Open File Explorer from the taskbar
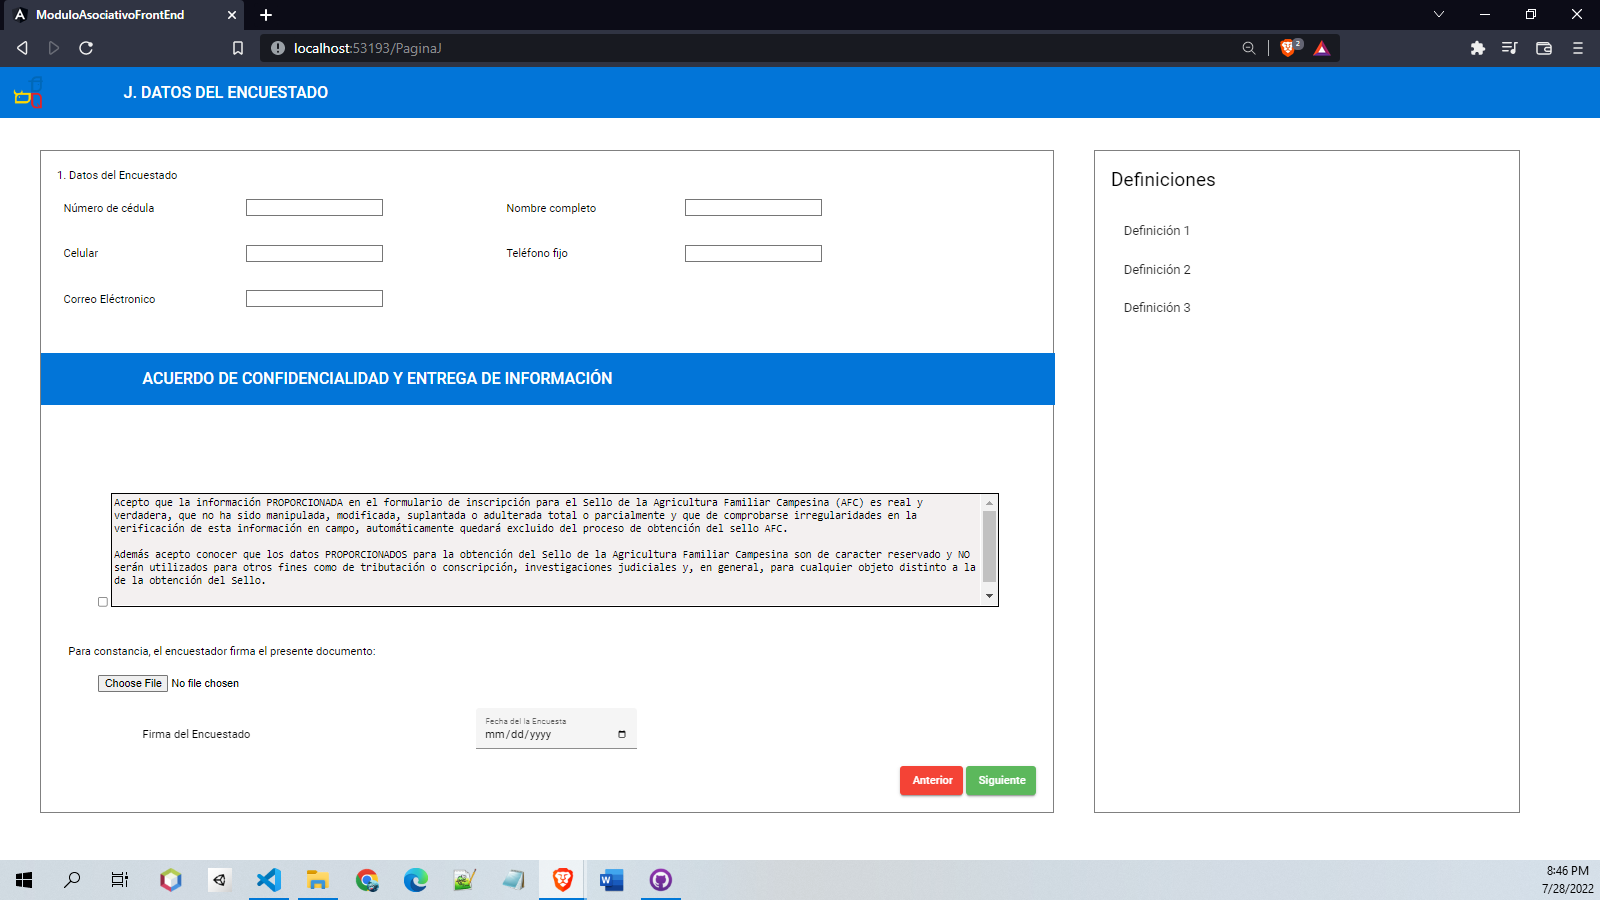The height and width of the screenshot is (900, 1600). (x=318, y=880)
